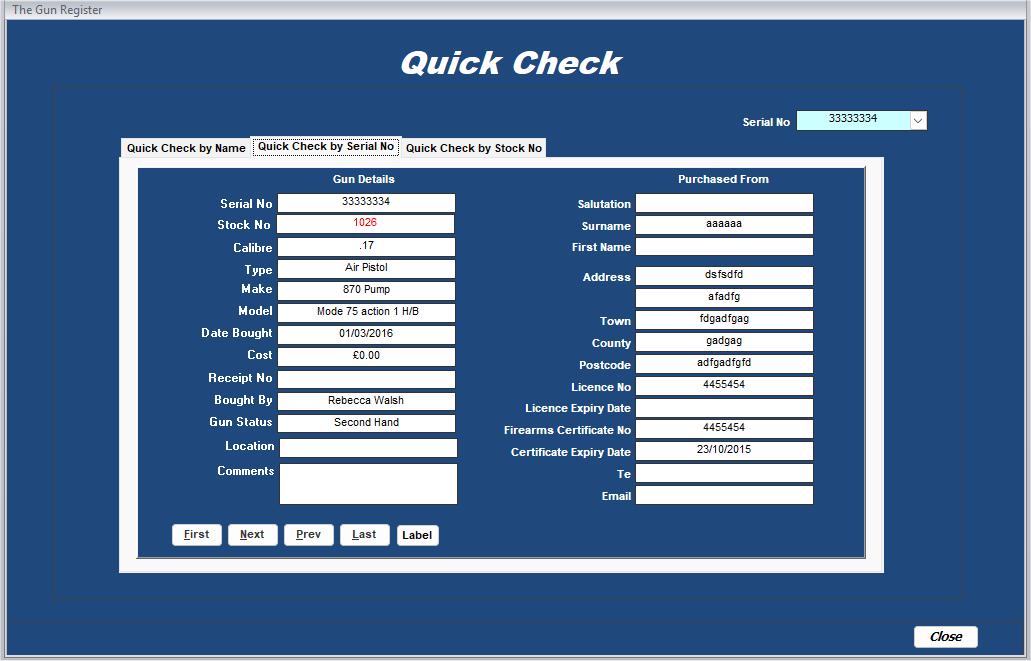Click the Serial No field showing 33333334
Viewport: 1031px width, 661px height.
click(x=367, y=202)
